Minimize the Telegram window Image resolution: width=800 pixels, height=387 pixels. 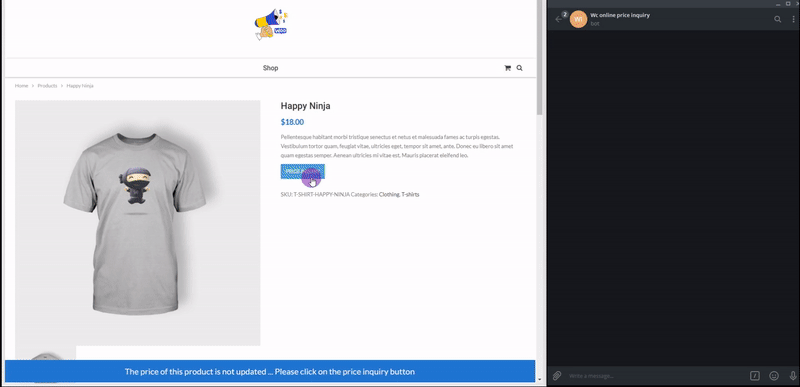point(779,4)
